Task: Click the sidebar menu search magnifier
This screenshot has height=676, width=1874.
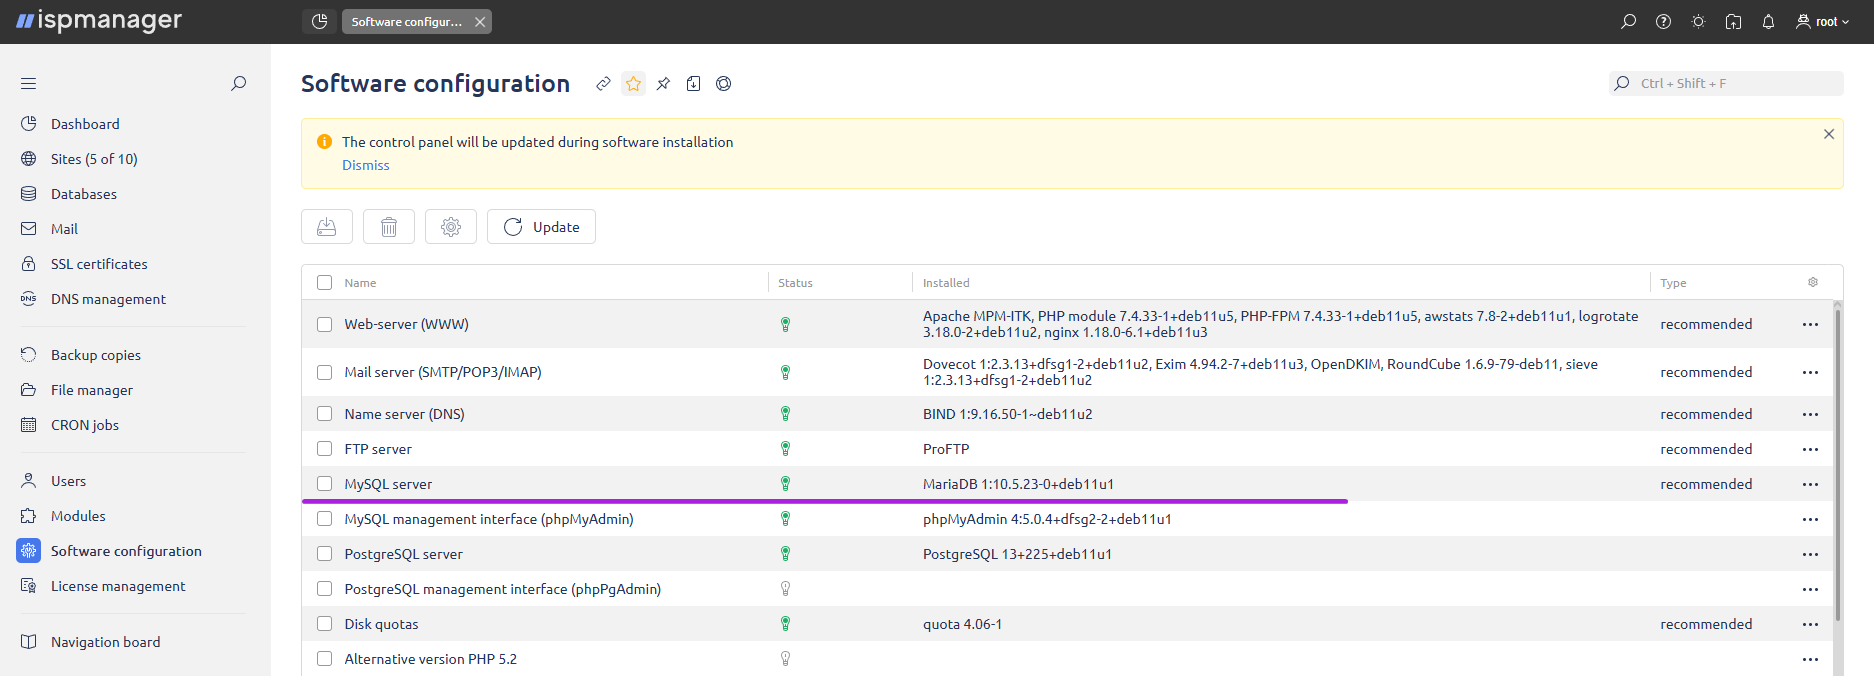Action: [x=238, y=83]
